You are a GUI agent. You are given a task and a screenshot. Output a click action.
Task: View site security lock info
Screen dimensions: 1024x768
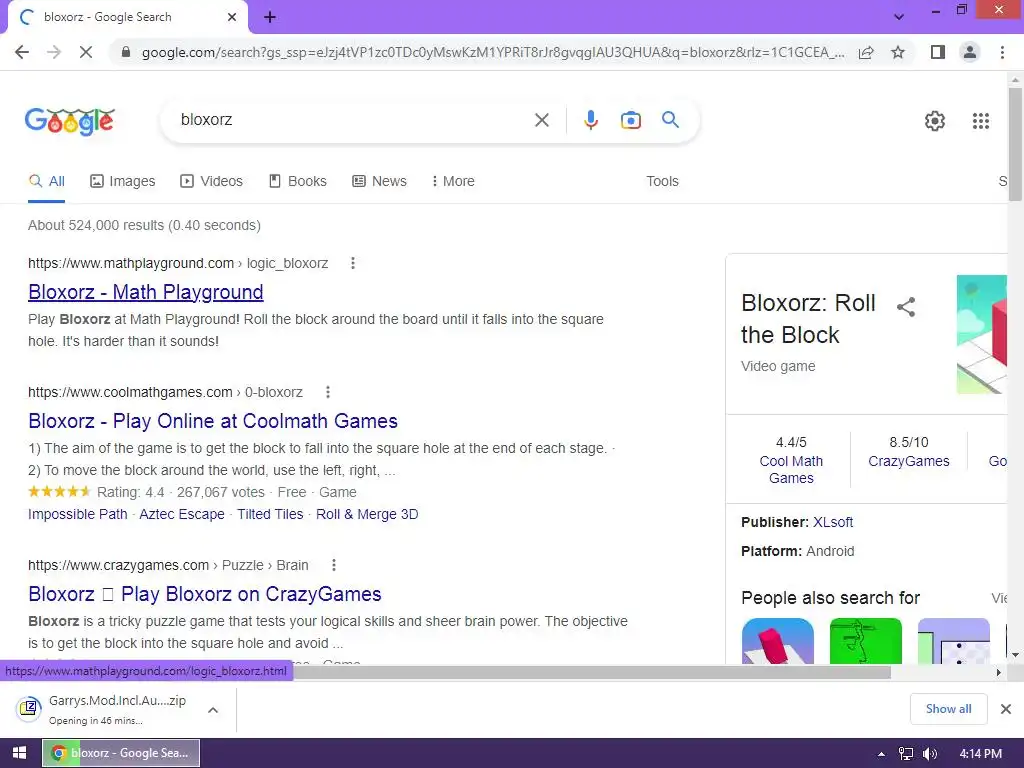pos(126,52)
